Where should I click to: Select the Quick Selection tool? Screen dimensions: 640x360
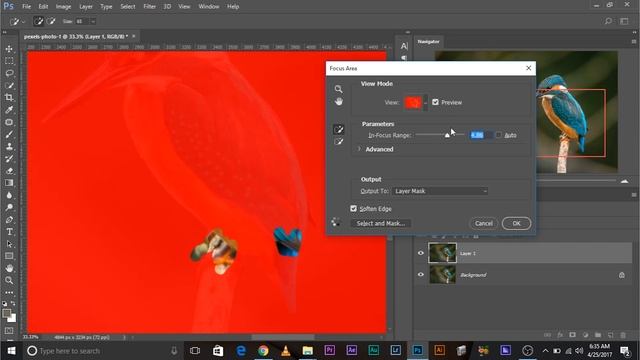(9, 85)
